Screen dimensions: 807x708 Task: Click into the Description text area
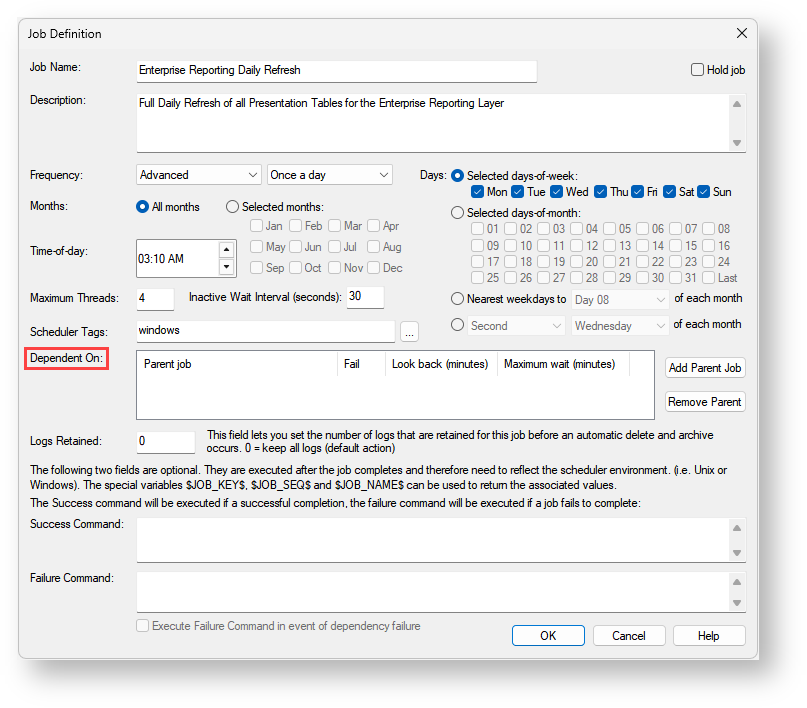432,122
